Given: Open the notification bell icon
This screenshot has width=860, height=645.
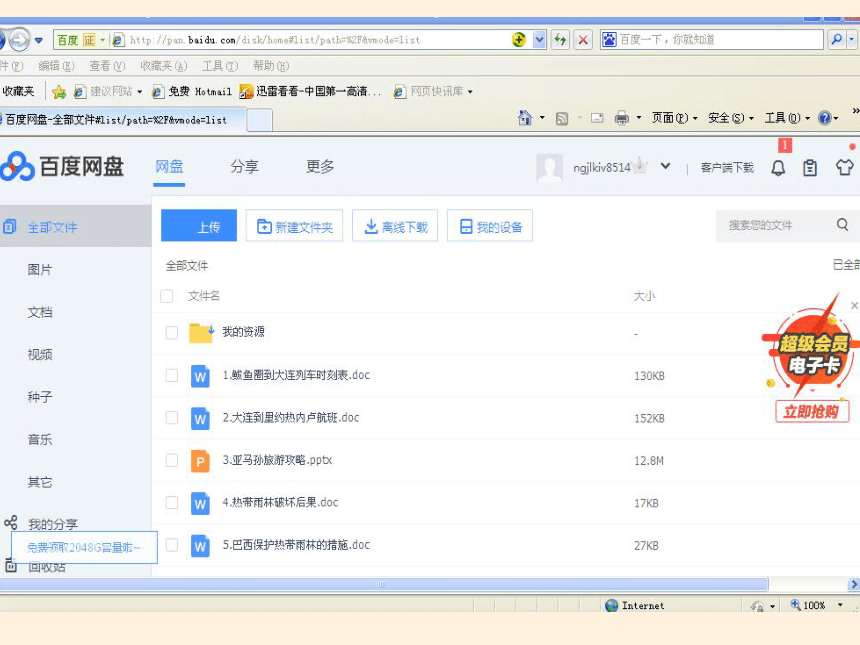Looking at the screenshot, I should [778, 168].
